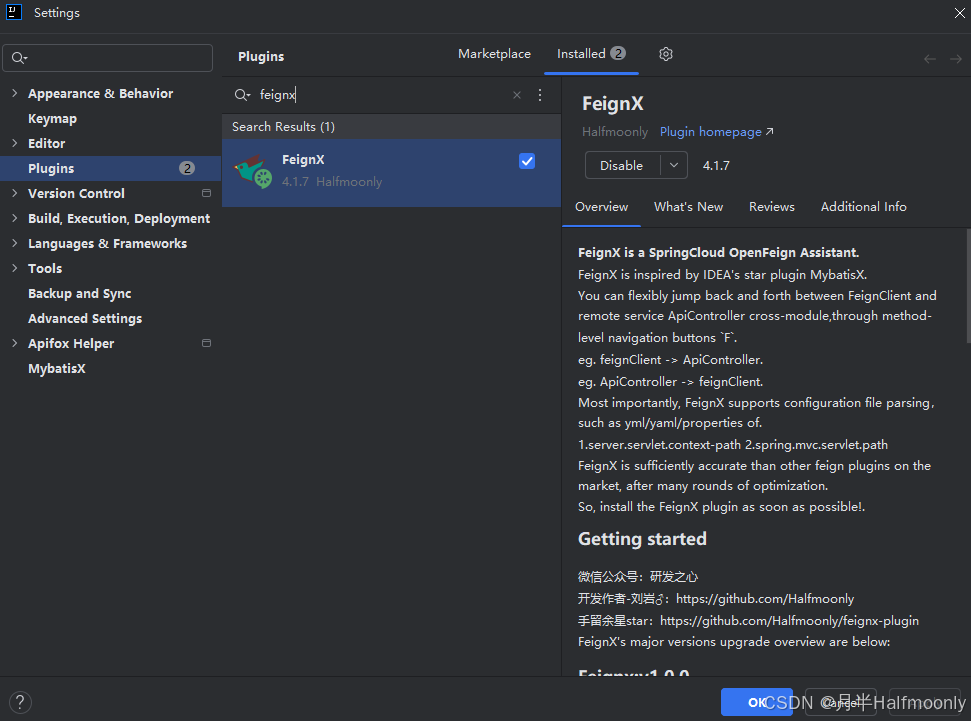This screenshot has width=971, height=721.
Task: Open the Disable button dropdown arrow
Action: click(x=674, y=165)
